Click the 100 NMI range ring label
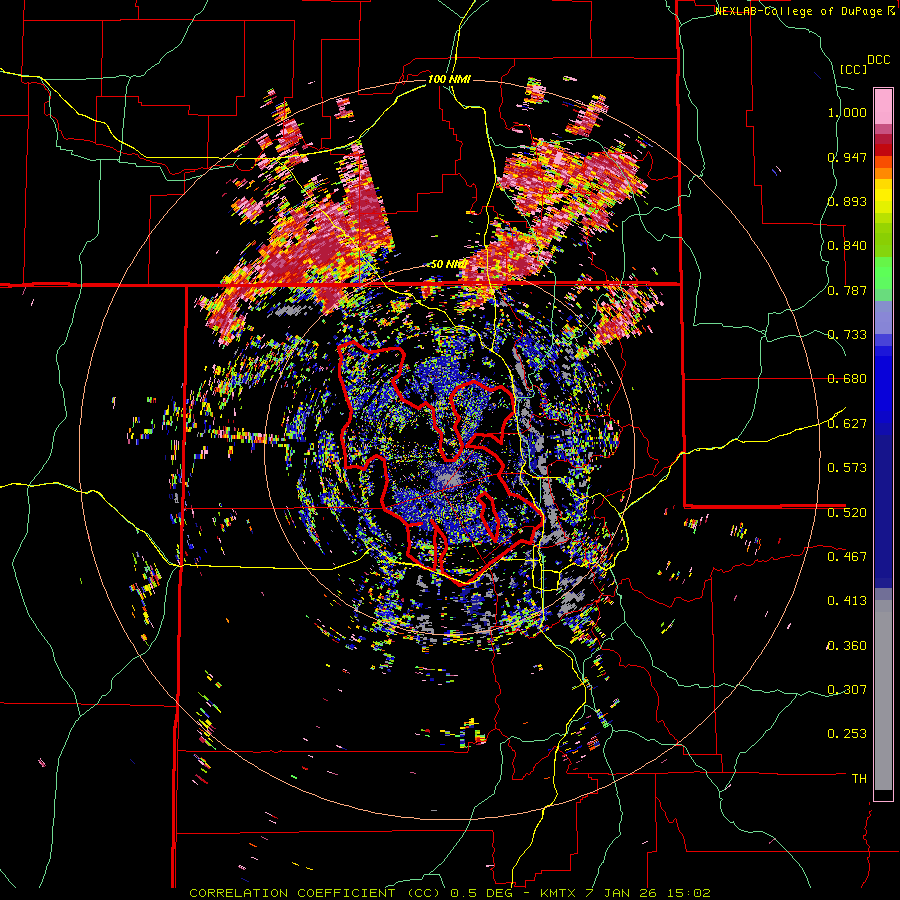This screenshot has width=900, height=900. pos(449,79)
